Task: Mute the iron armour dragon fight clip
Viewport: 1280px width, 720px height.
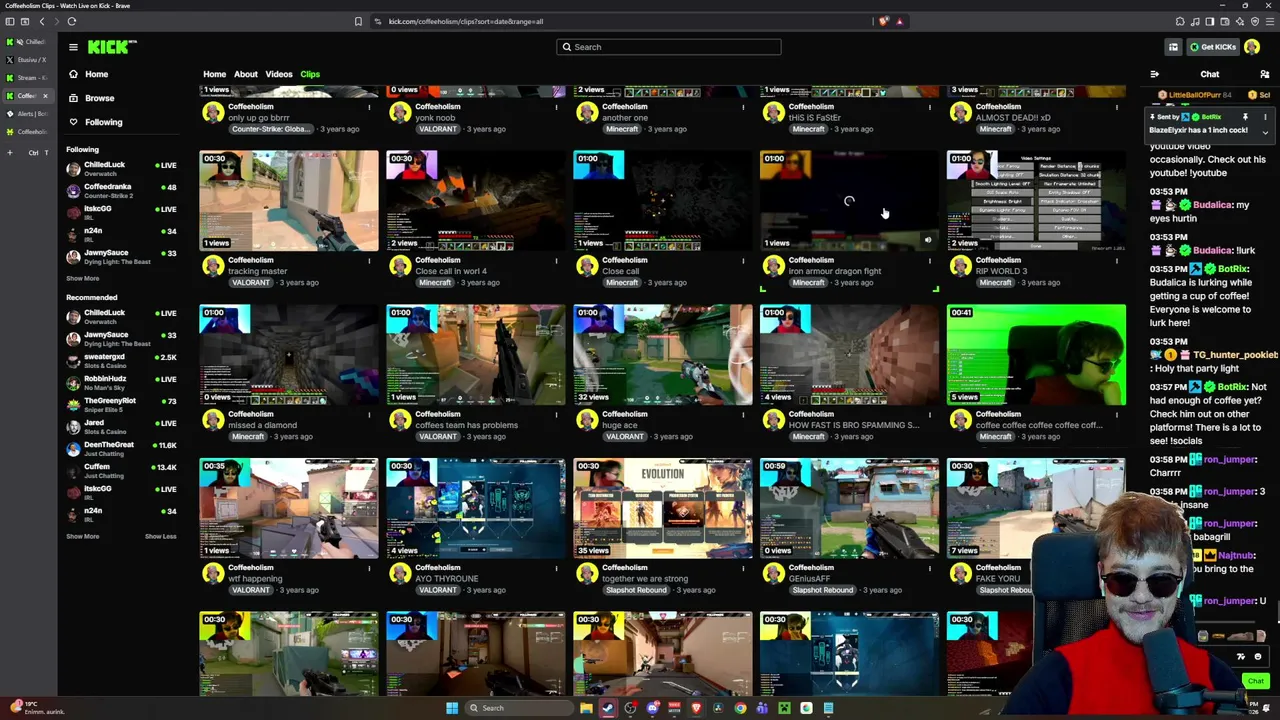Action: click(927, 240)
